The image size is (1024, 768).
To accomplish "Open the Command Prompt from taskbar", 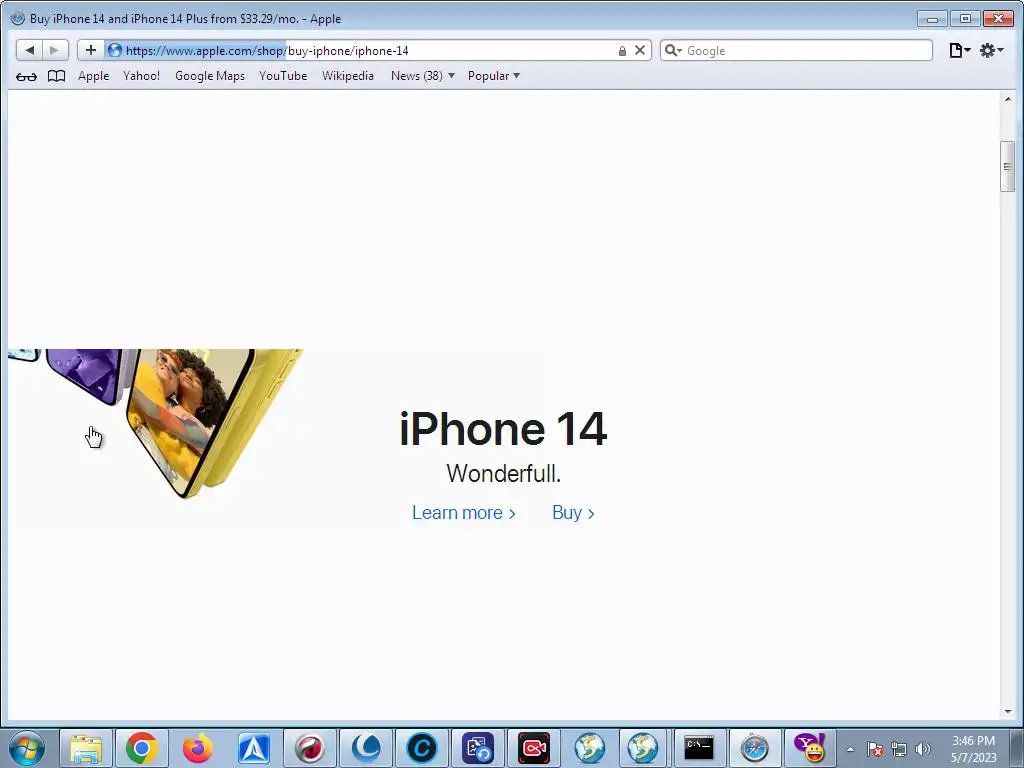I will [x=699, y=748].
